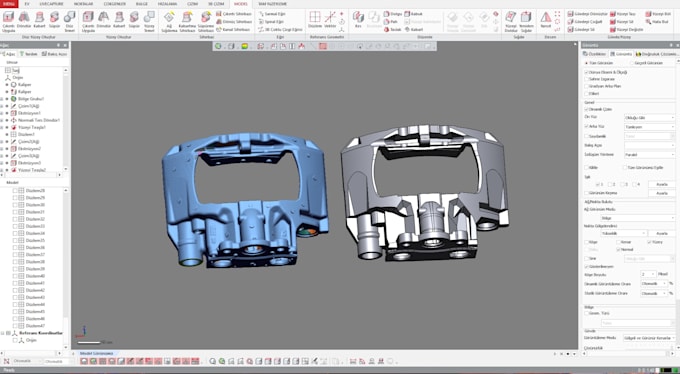680x374 pixels.
Task: Open the Özellikler panel tab
Action: pos(594,54)
